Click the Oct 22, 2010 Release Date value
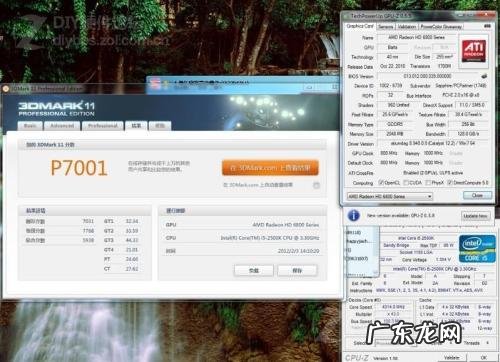Image resolution: width=500 pixels, height=362 pixels. click(392, 66)
